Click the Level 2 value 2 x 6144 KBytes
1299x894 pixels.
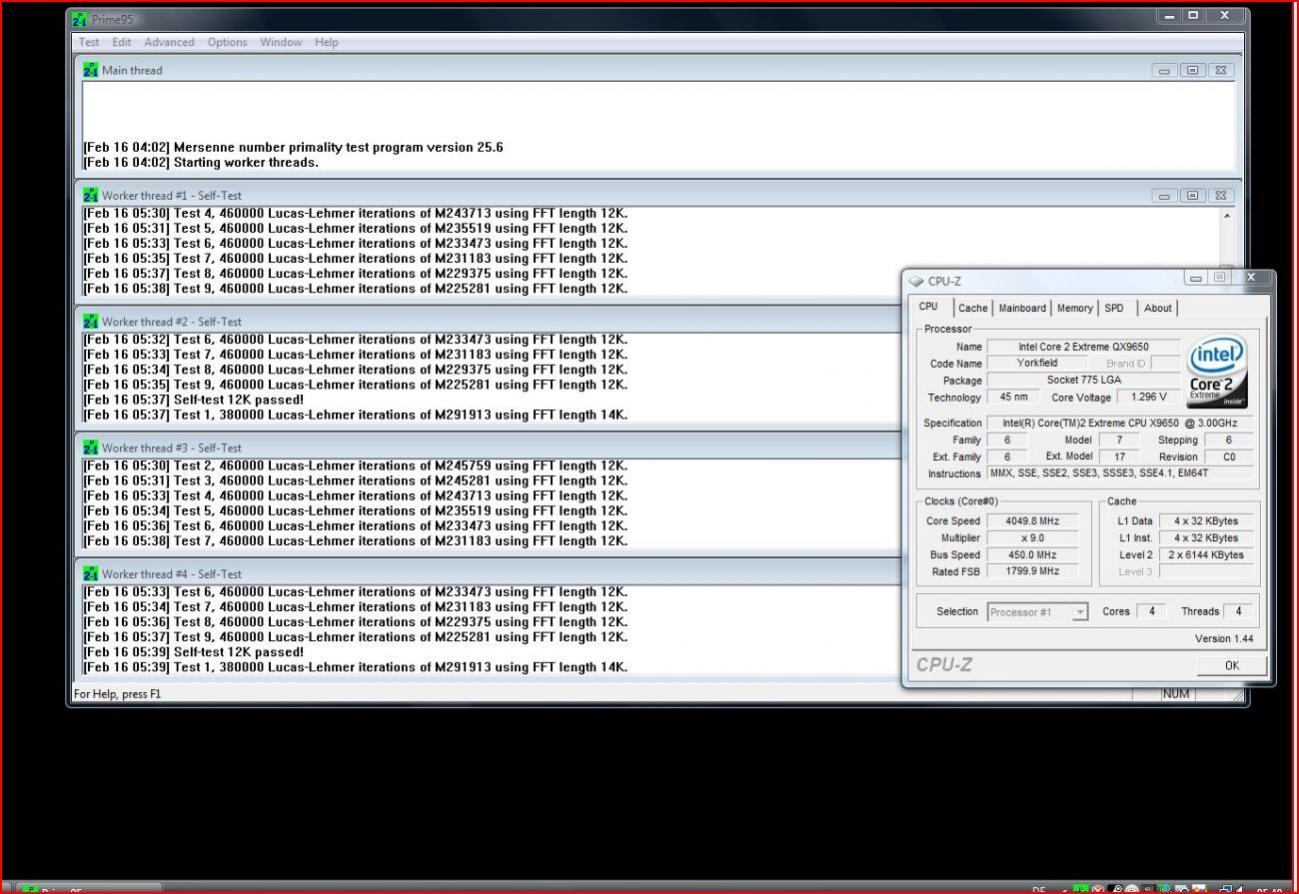pyautogui.click(x=1205, y=555)
